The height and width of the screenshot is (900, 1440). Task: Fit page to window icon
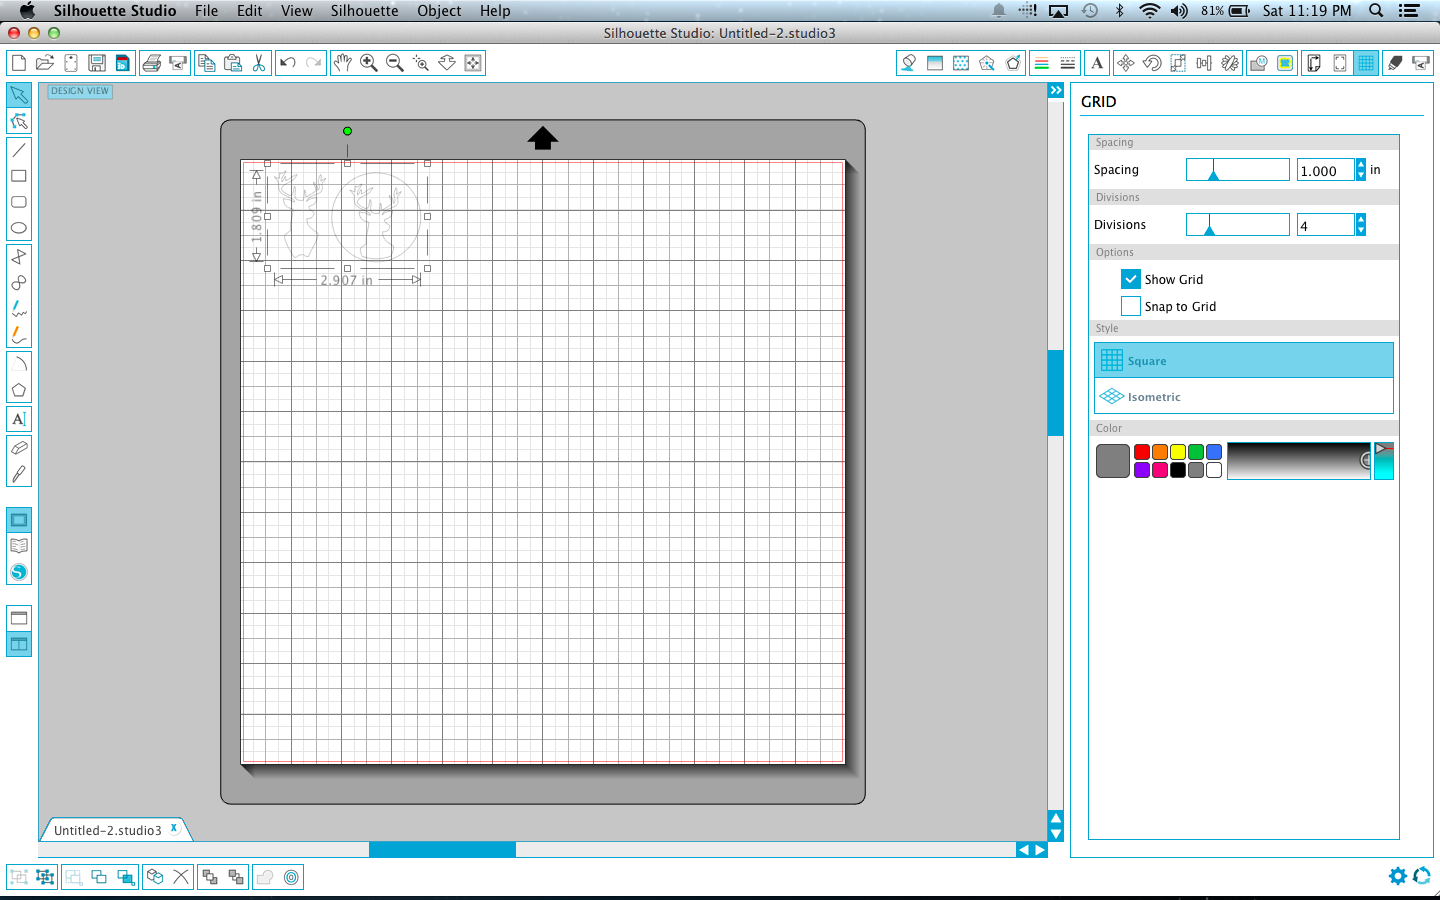[x=473, y=63]
